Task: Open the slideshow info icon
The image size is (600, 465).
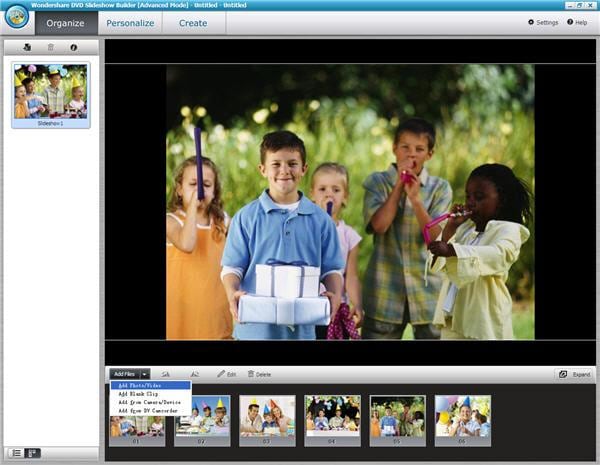Action: [x=74, y=47]
